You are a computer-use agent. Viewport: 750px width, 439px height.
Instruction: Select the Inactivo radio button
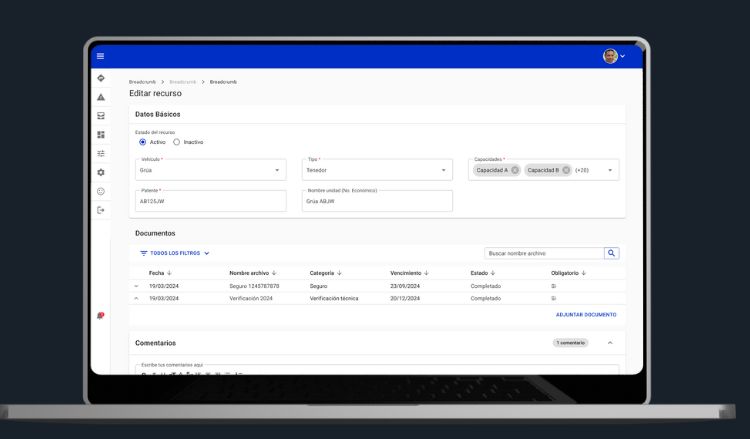click(x=177, y=142)
